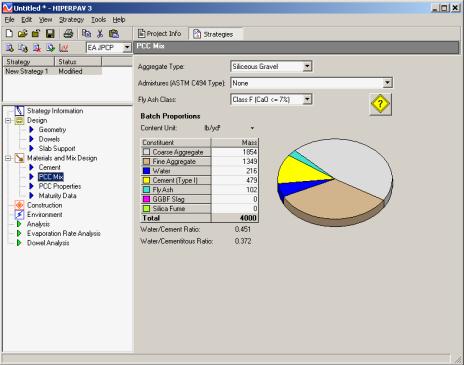Screen dimensions: 464x365
Task: Open the Environment tree item
Action: 45,214
